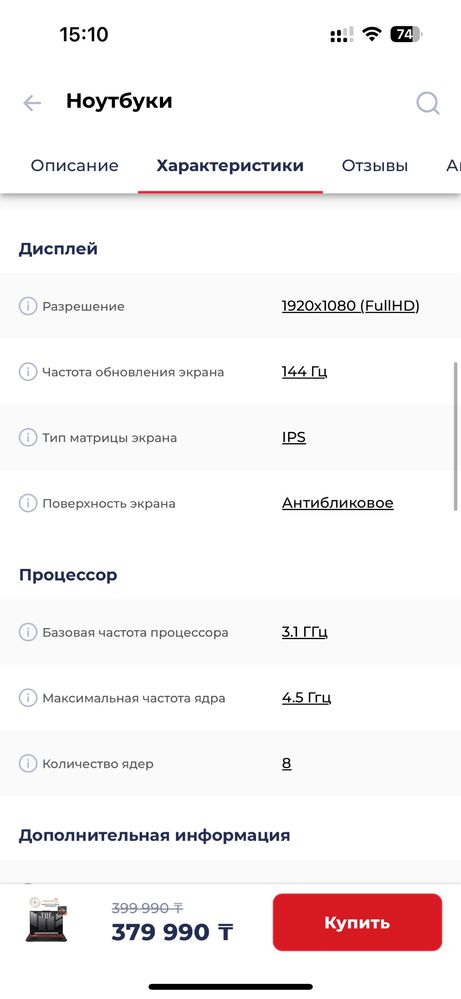
Task: Tap info icon next to Поверхность экрана
Action: tap(27, 503)
